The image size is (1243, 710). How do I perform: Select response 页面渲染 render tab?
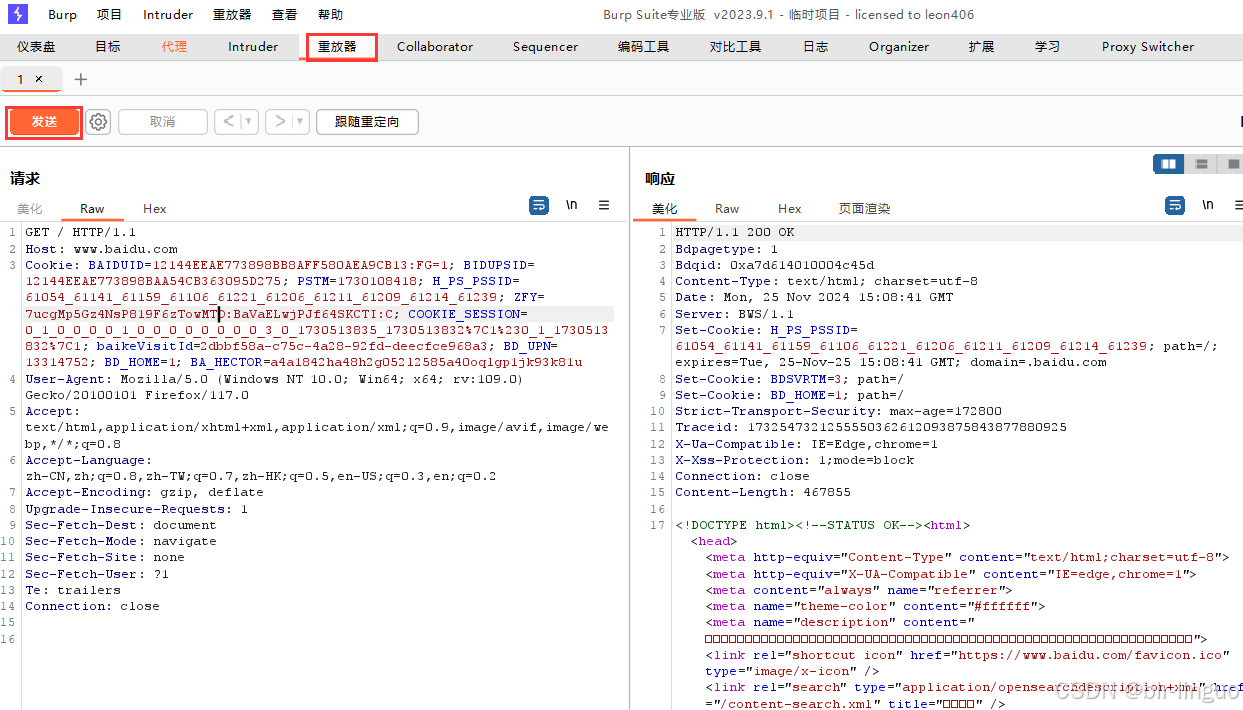tap(864, 208)
